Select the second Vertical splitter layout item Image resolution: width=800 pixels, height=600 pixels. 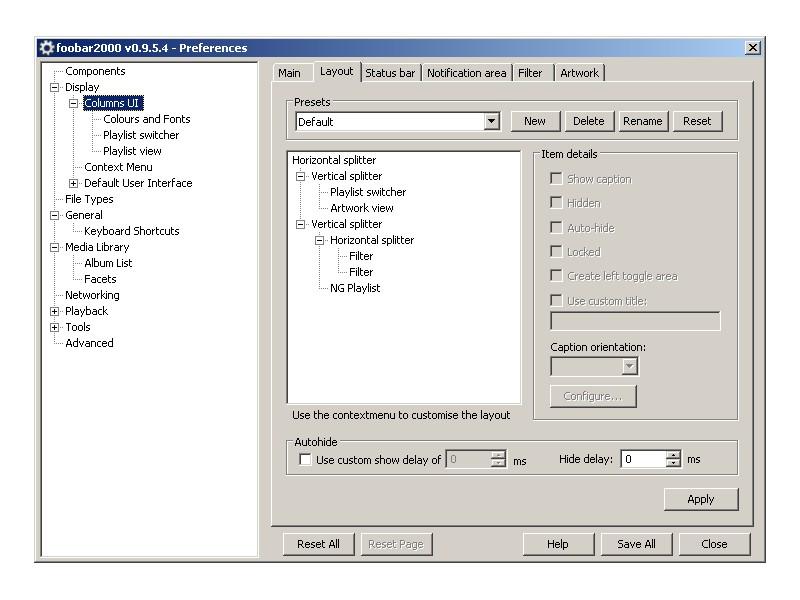(346, 224)
